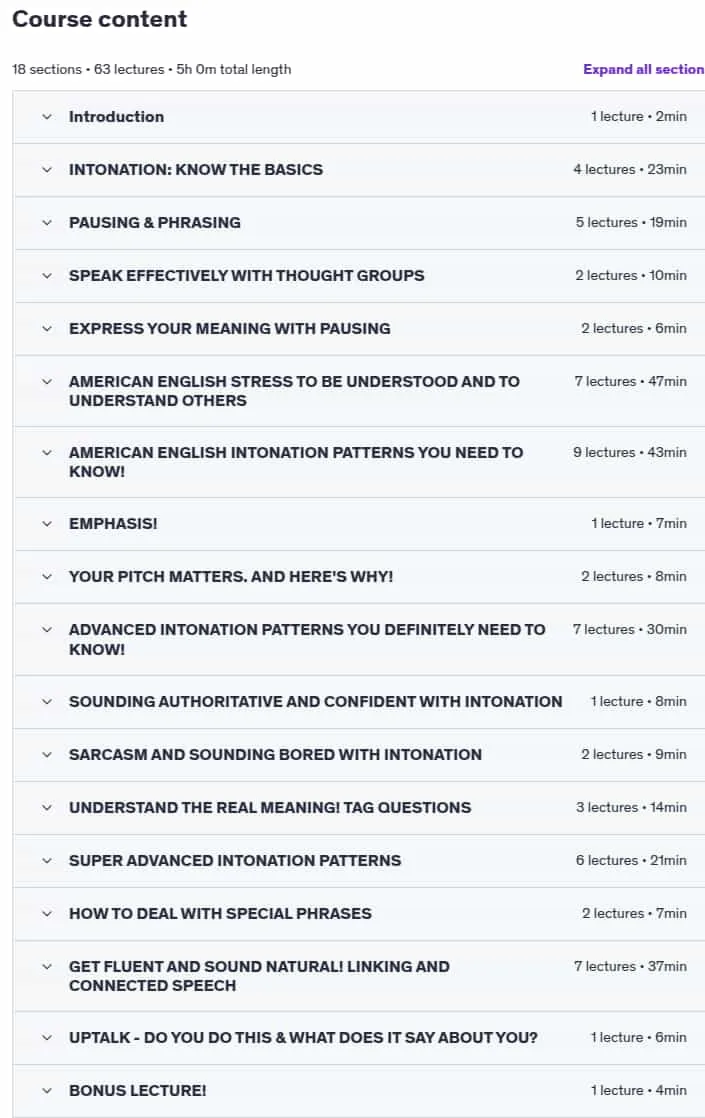Click Expand all sections link
This screenshot has width=705, height=1118.
(x=643, y=69)
